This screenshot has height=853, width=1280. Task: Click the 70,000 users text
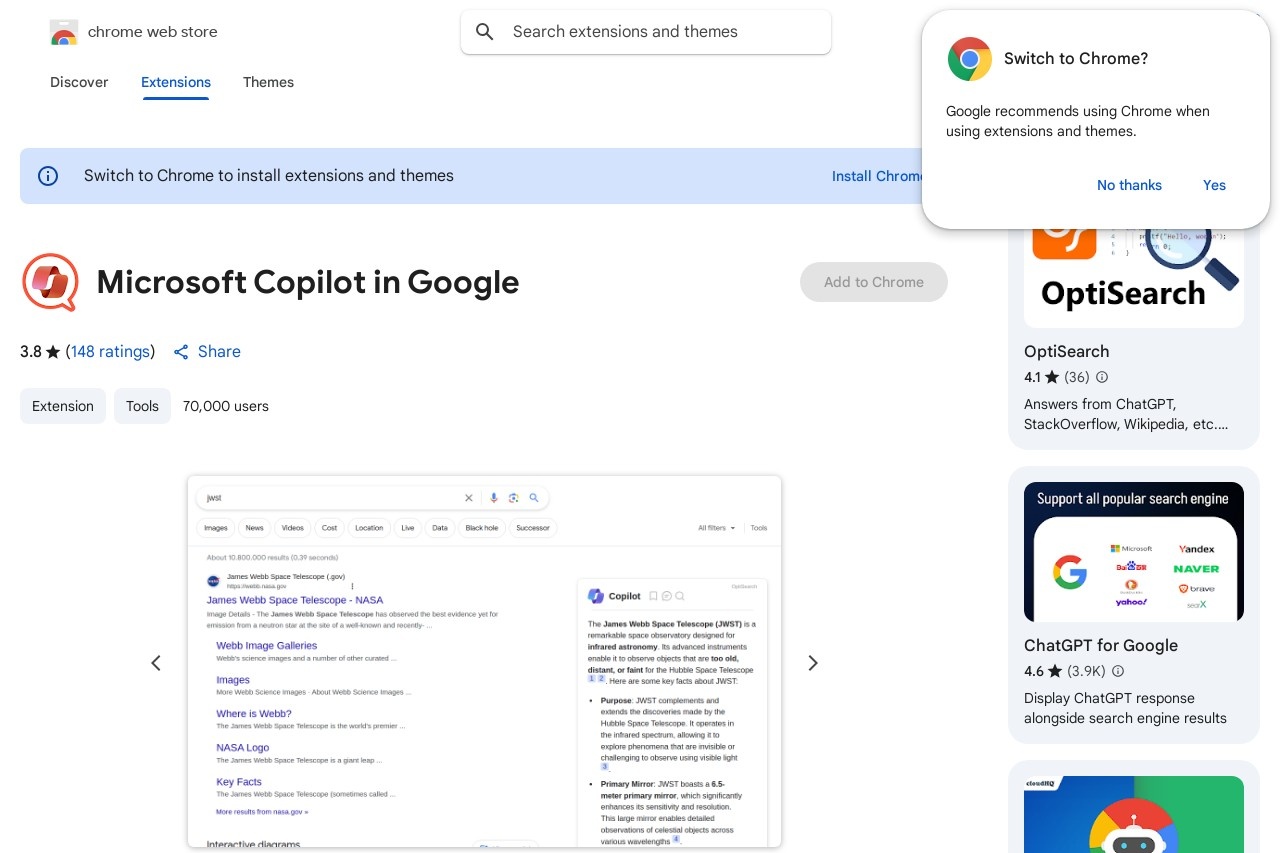(226, 406)
